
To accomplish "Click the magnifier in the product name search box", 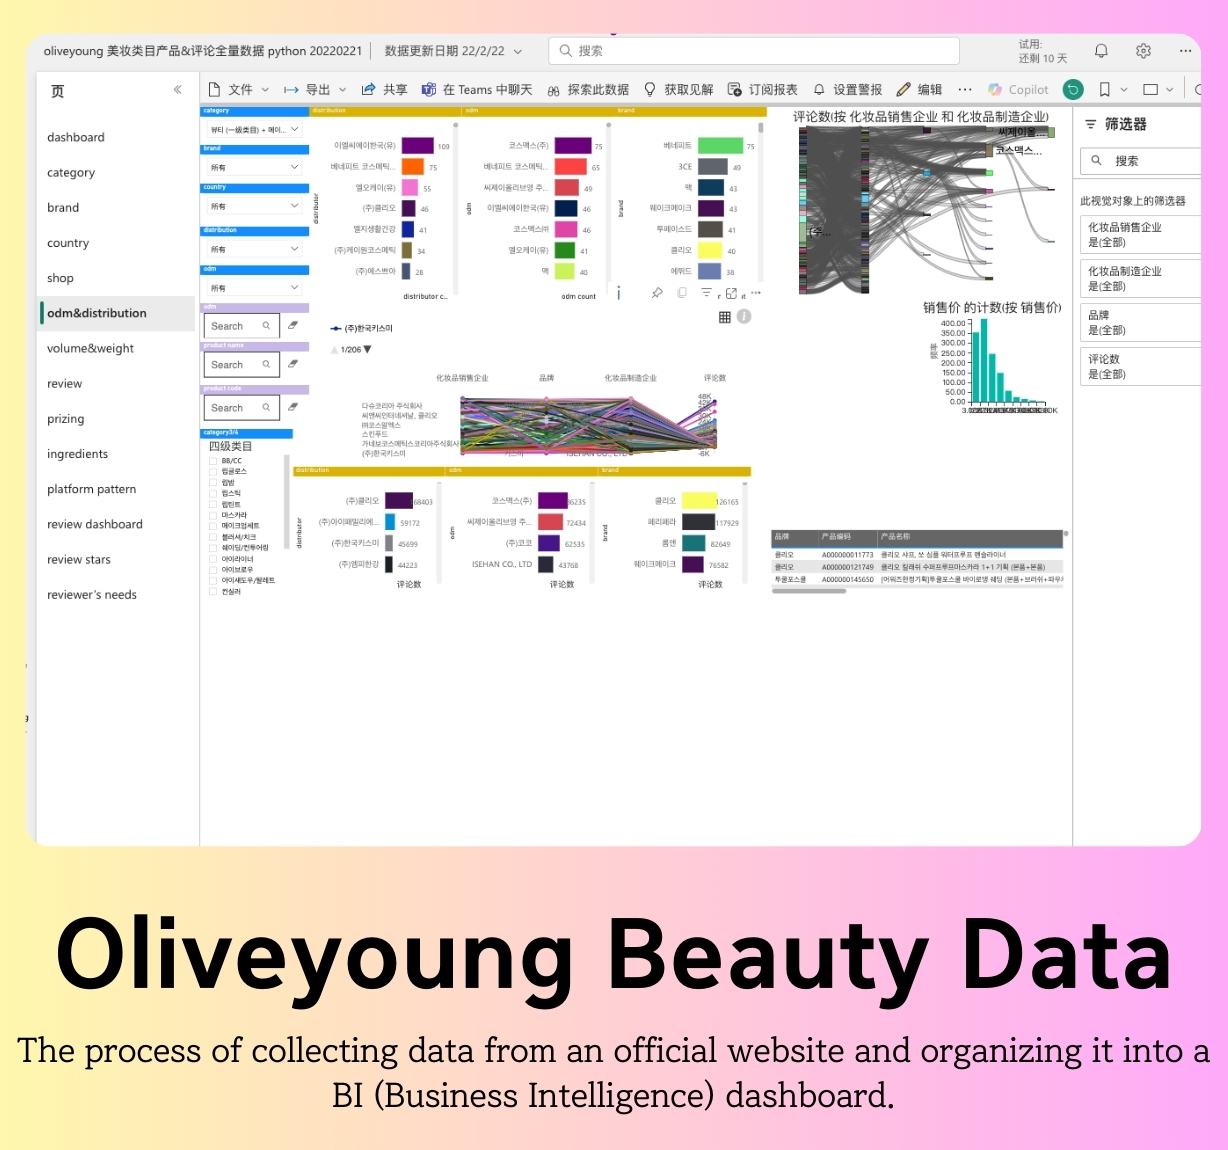I will (x=266, y=365).
